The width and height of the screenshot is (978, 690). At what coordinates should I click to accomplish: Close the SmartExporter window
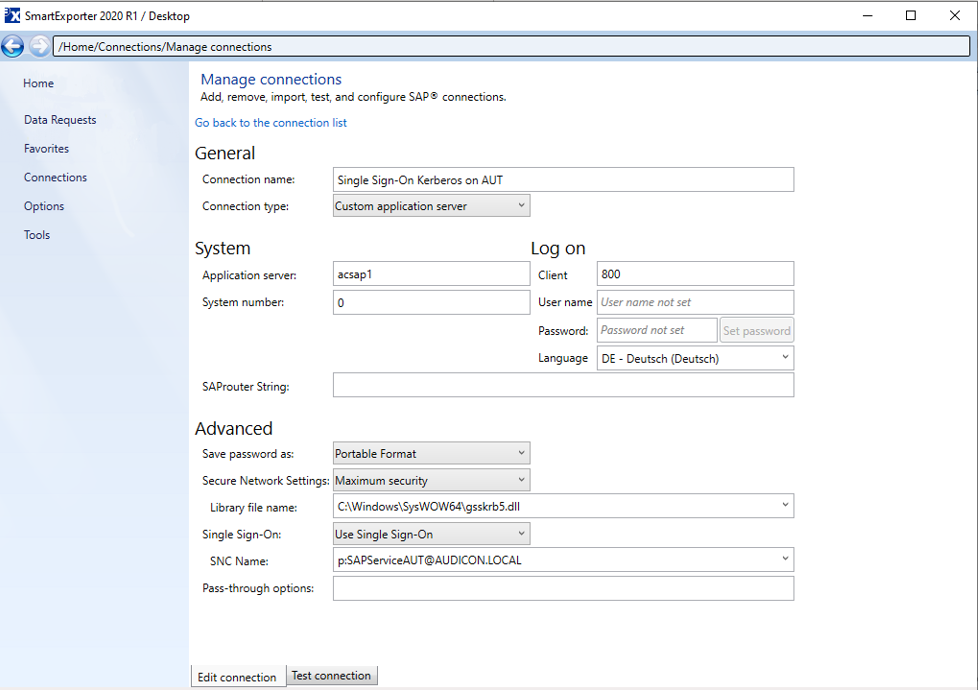tap(954, 16)
